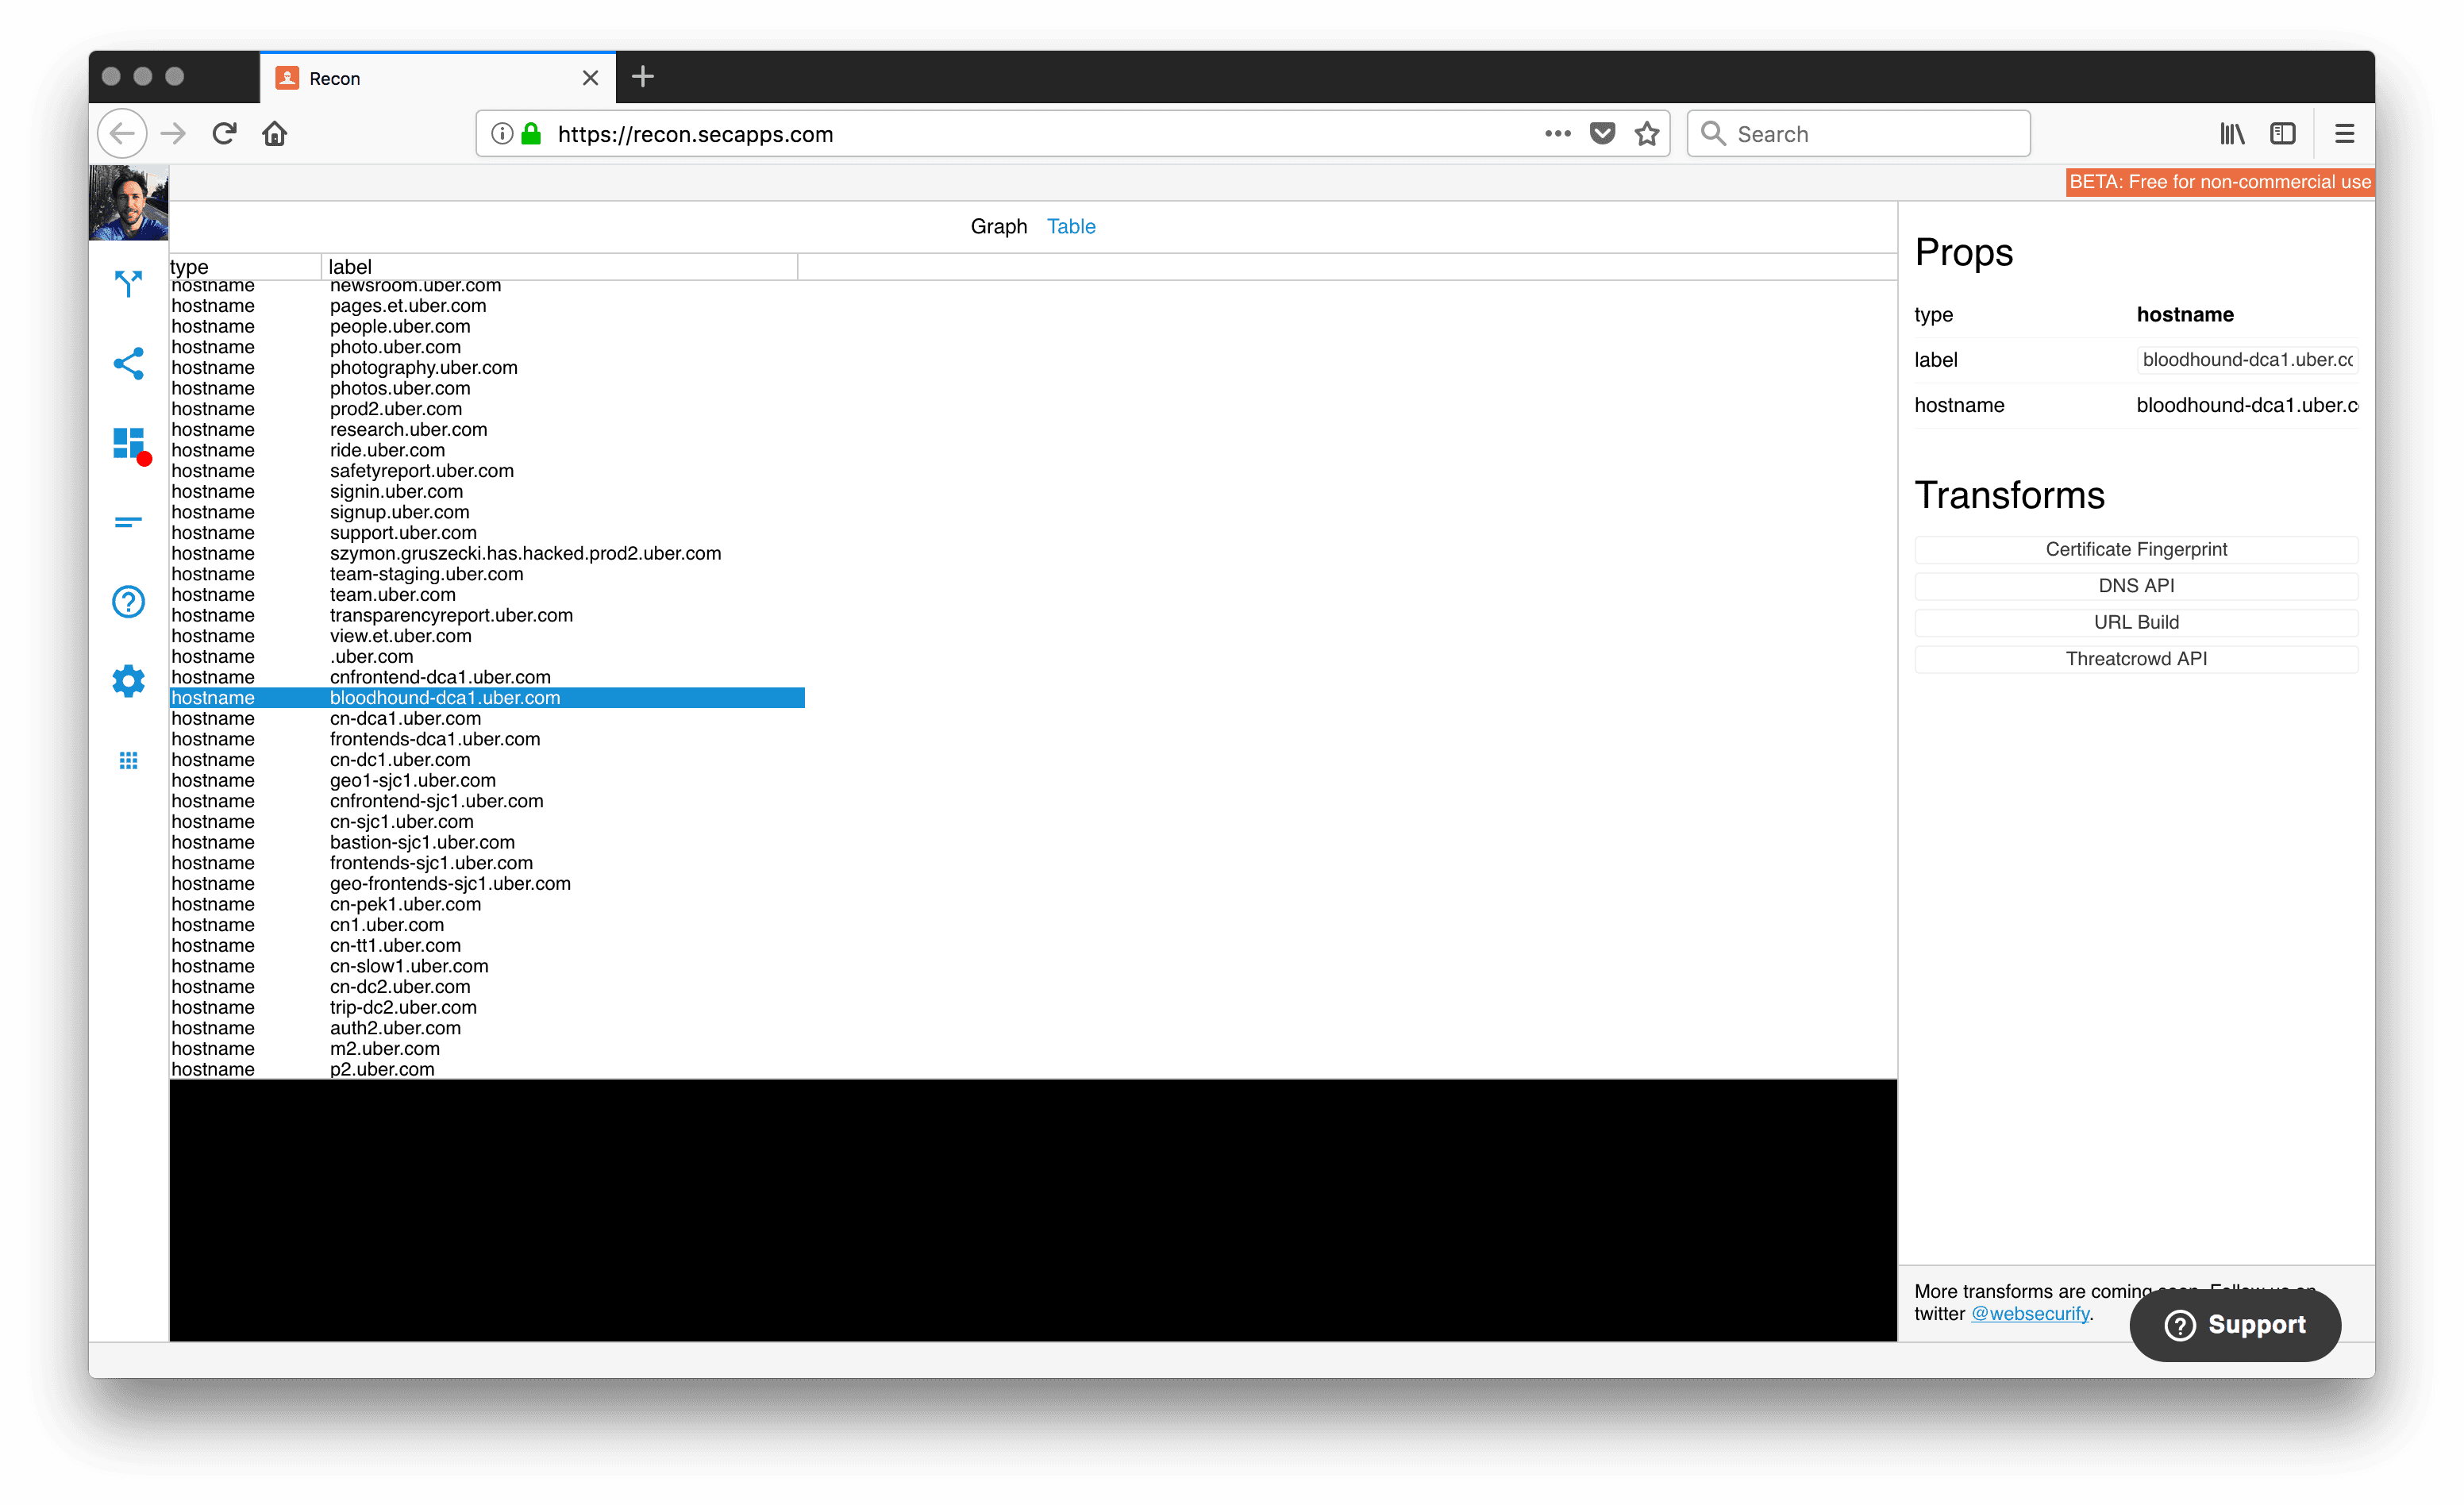This screenshot has height=1505, width=2464.
Task: Click the short lines sidebar icon
Action: [128, 522]
